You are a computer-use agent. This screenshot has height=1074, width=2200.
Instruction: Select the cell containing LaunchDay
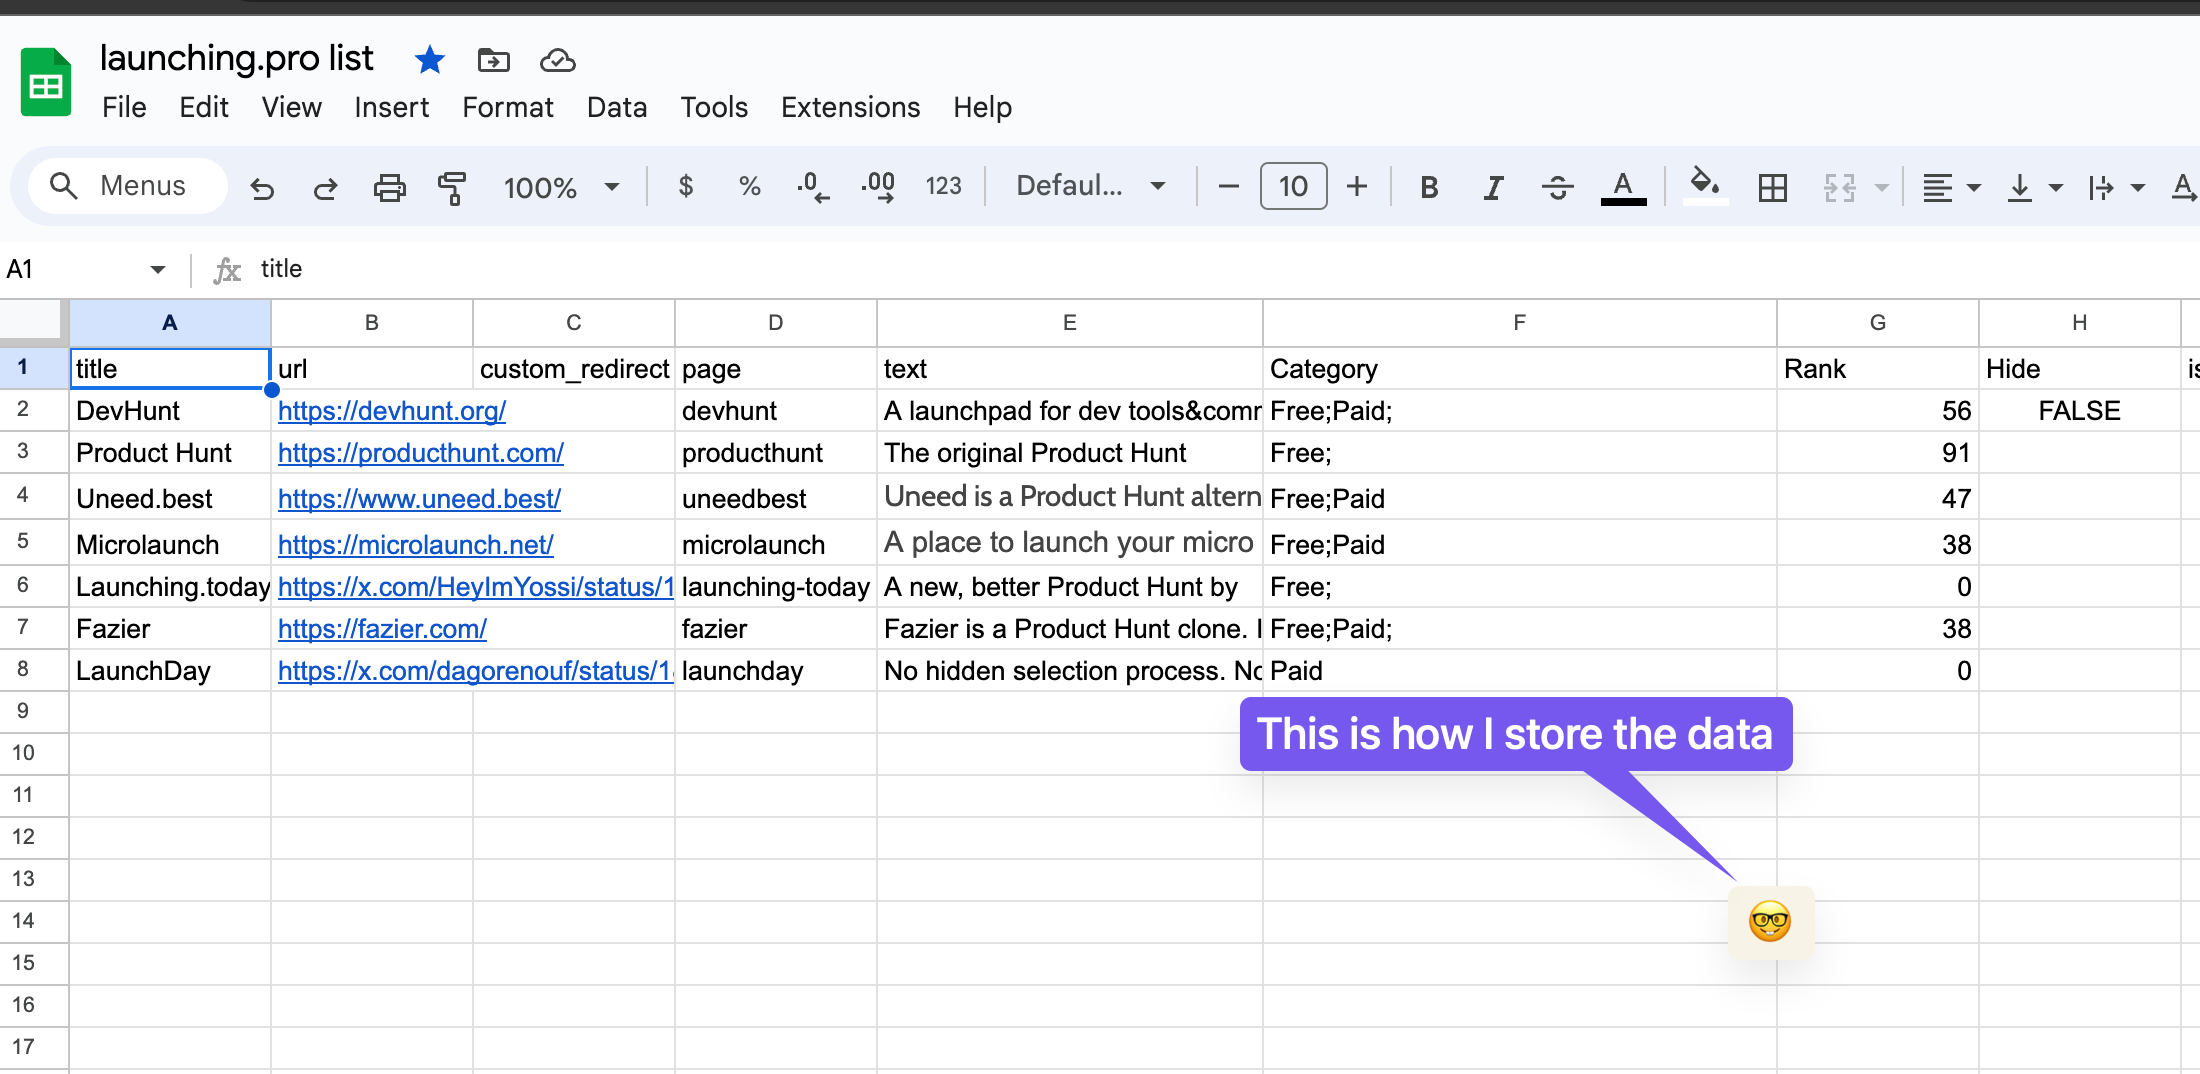(170, 671)
